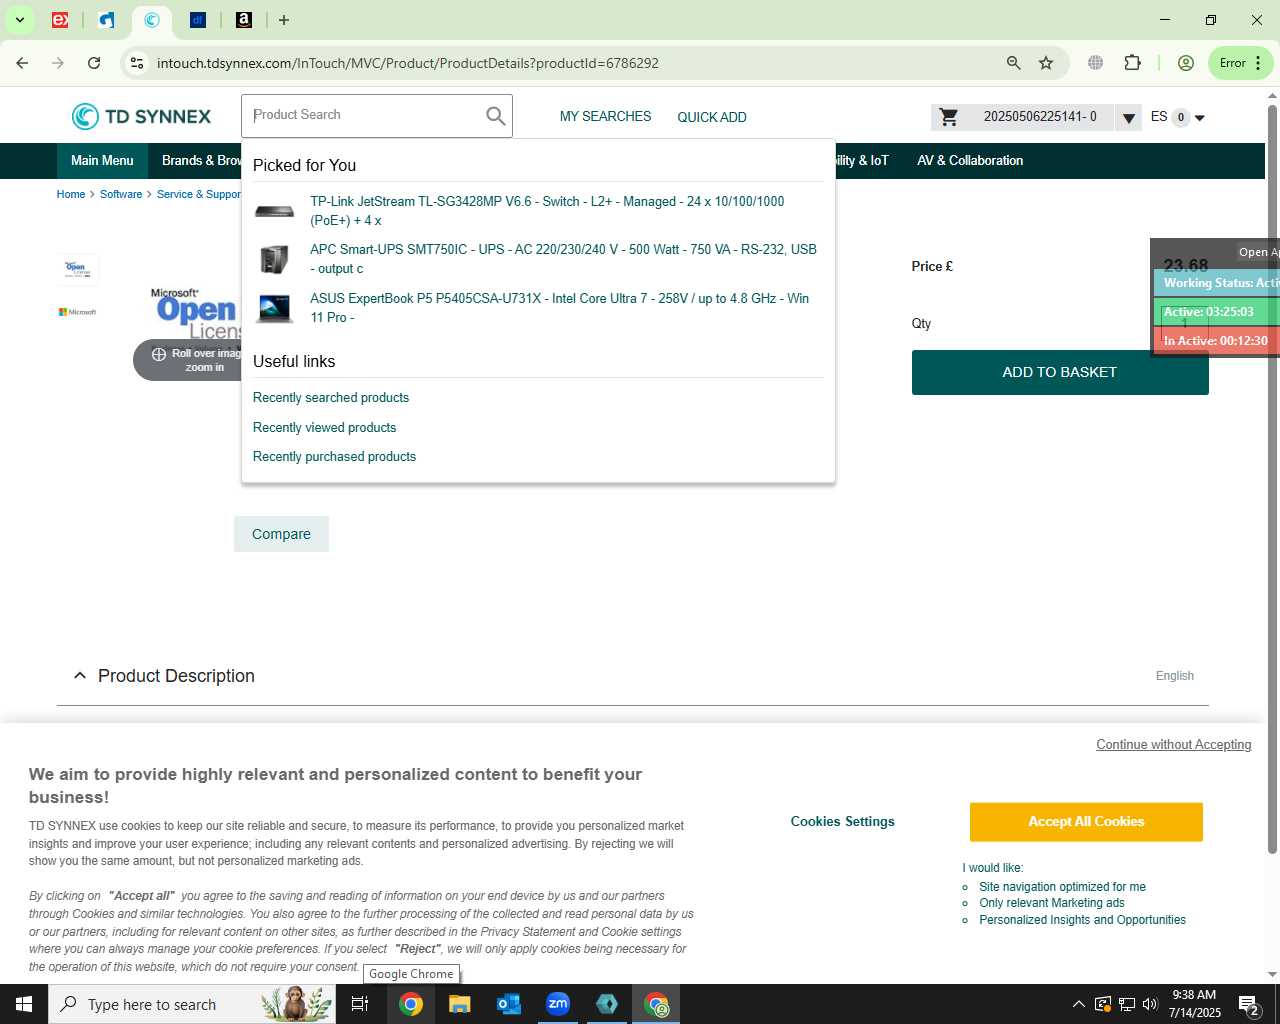1280x1024 pixels.
Task: Reload the page
Action: pos(94,63)
